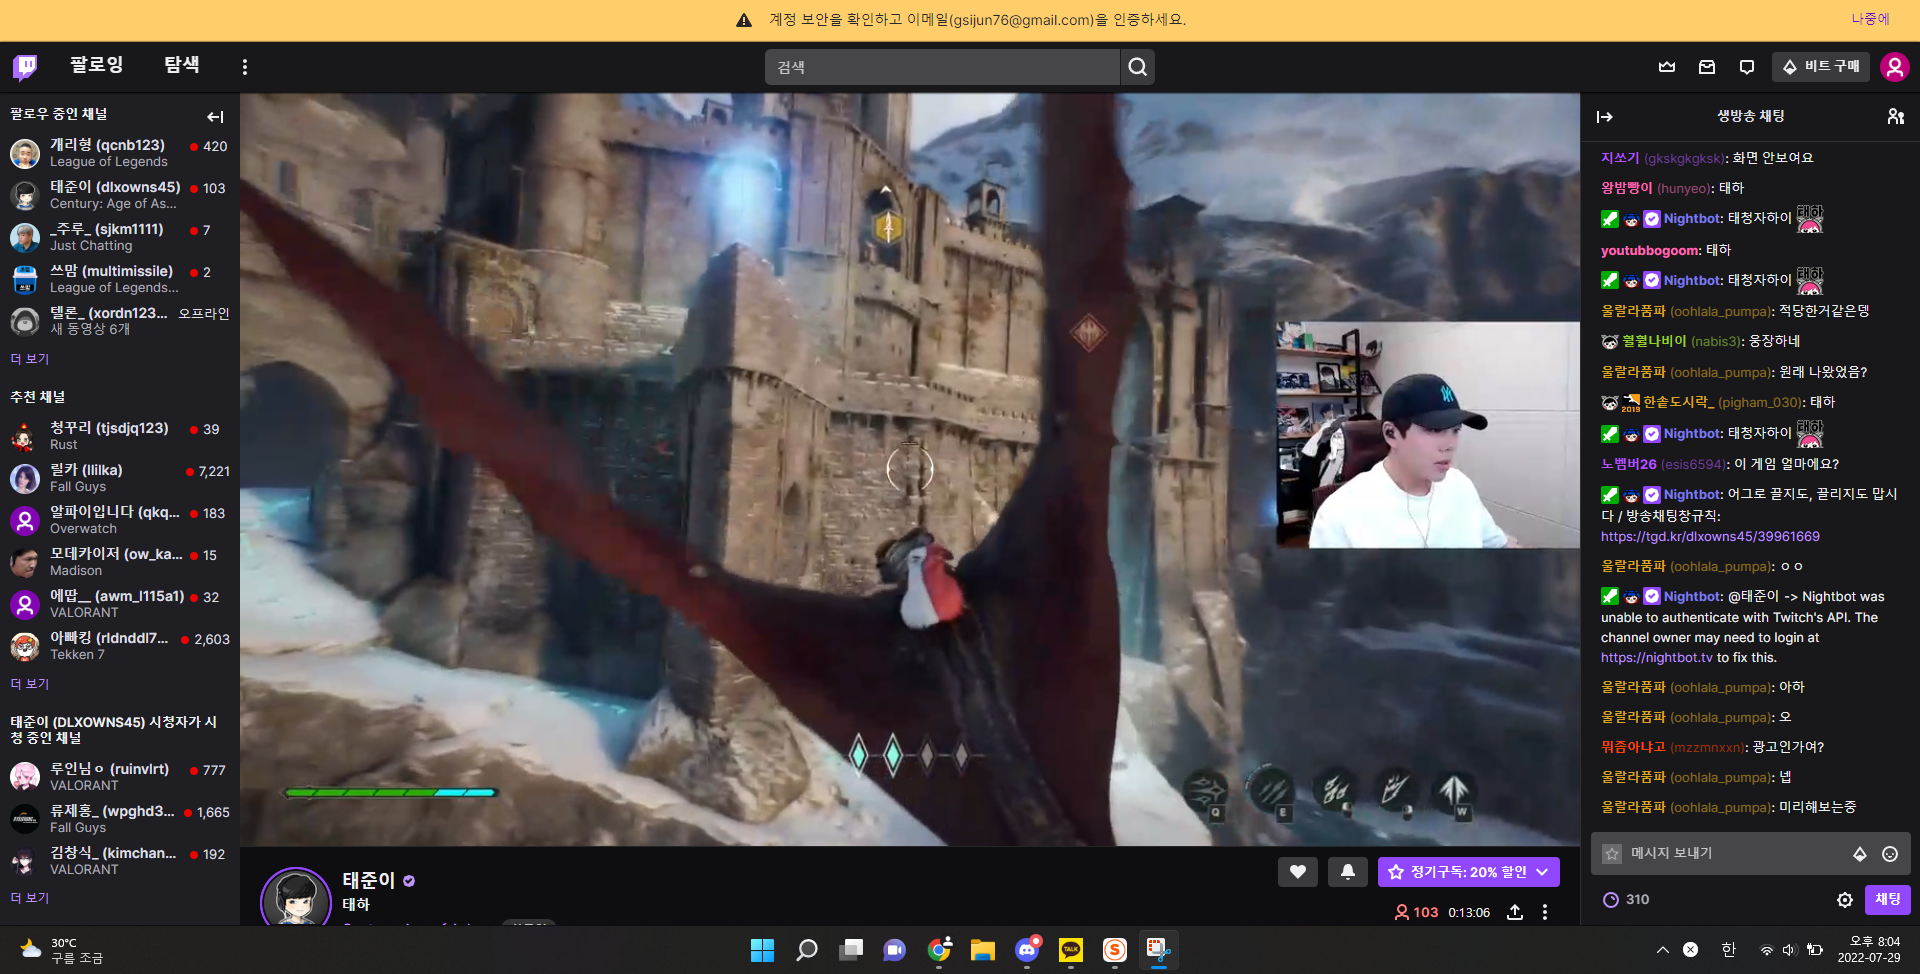This screenshot has width=1920, height=974.
Task: Focus the search field (검색)
Action: tap(942, 67)
